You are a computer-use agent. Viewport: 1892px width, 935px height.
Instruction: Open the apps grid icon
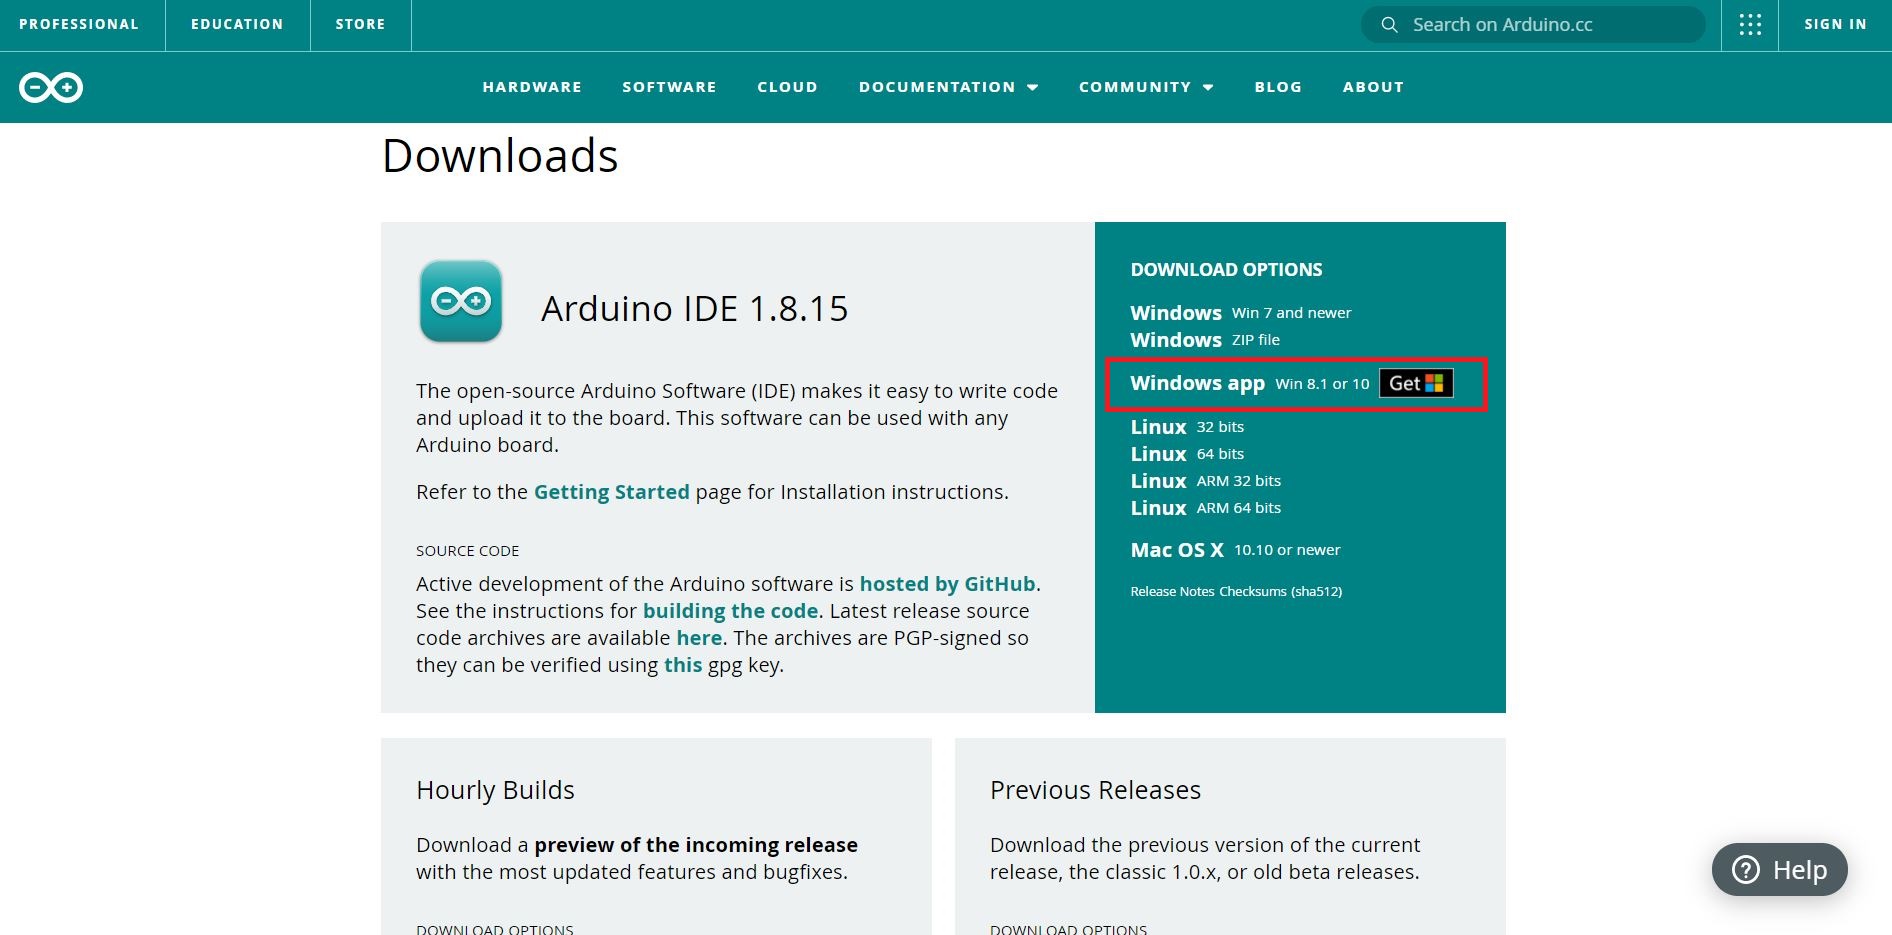tap(1750, 25)
